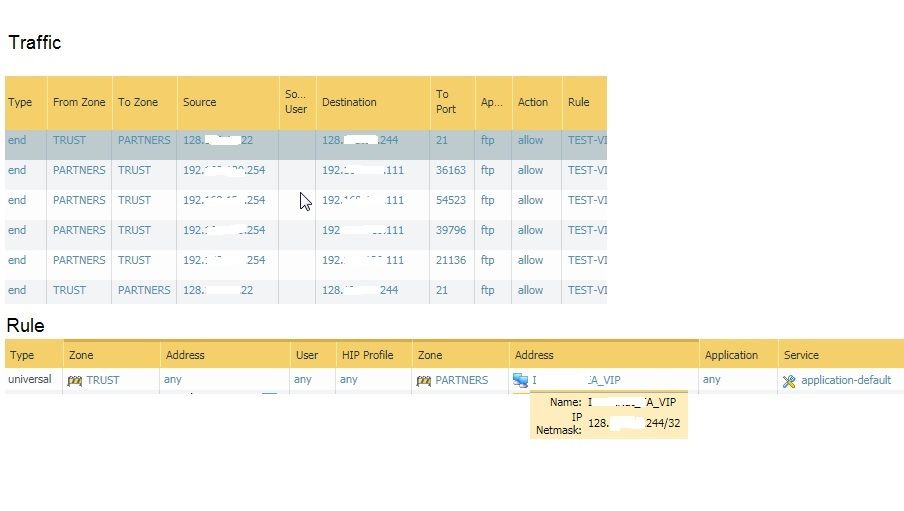Click the any value under User
This screenshot has width=904, height=511.
point(303,380)
